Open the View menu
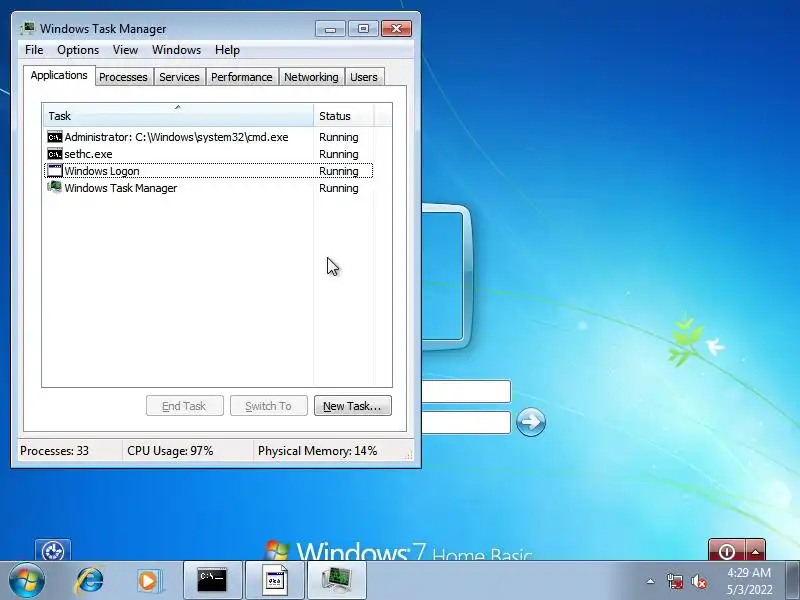This screenshot has height=600, width=800. coord(126,50)
